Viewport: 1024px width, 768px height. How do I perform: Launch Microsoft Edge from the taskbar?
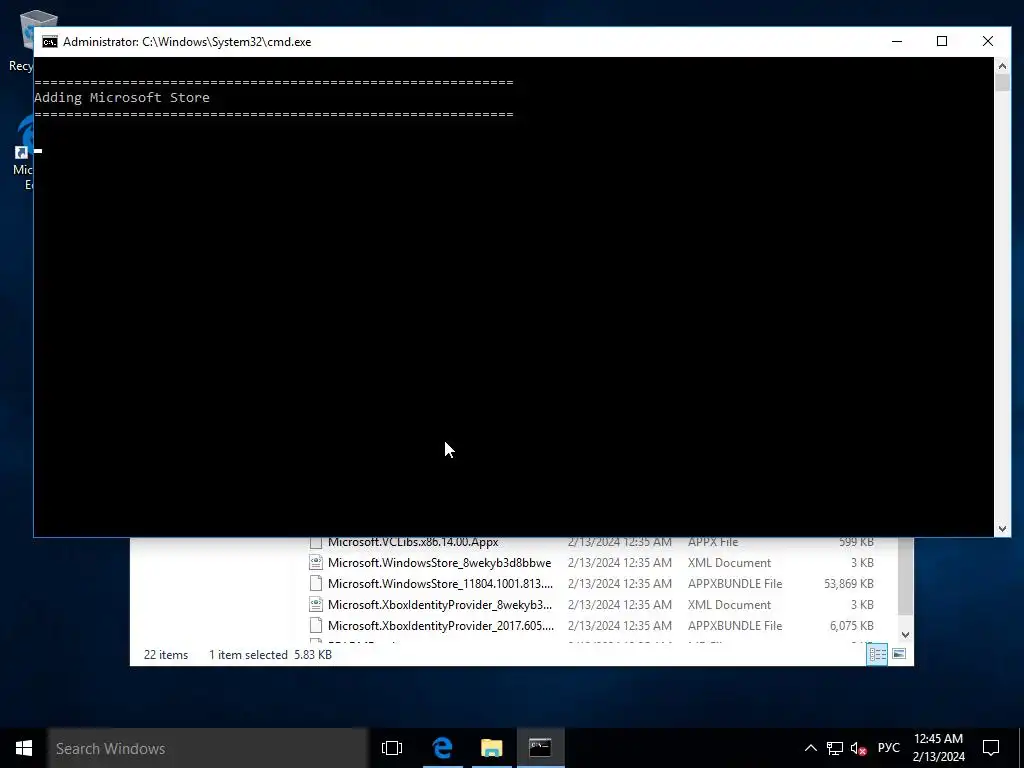coord(443,748)
